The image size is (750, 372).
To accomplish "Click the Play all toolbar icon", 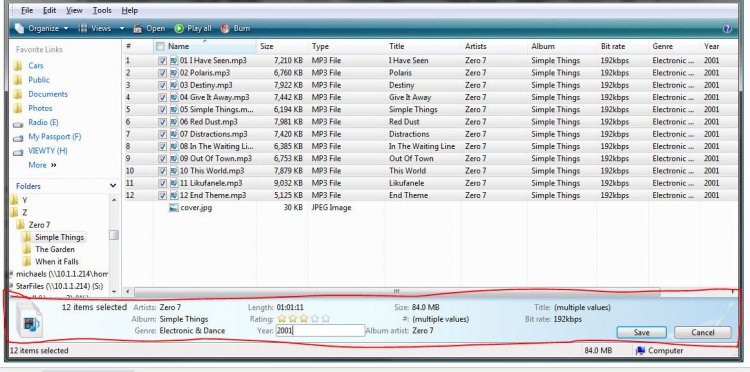I will (179, 29).
